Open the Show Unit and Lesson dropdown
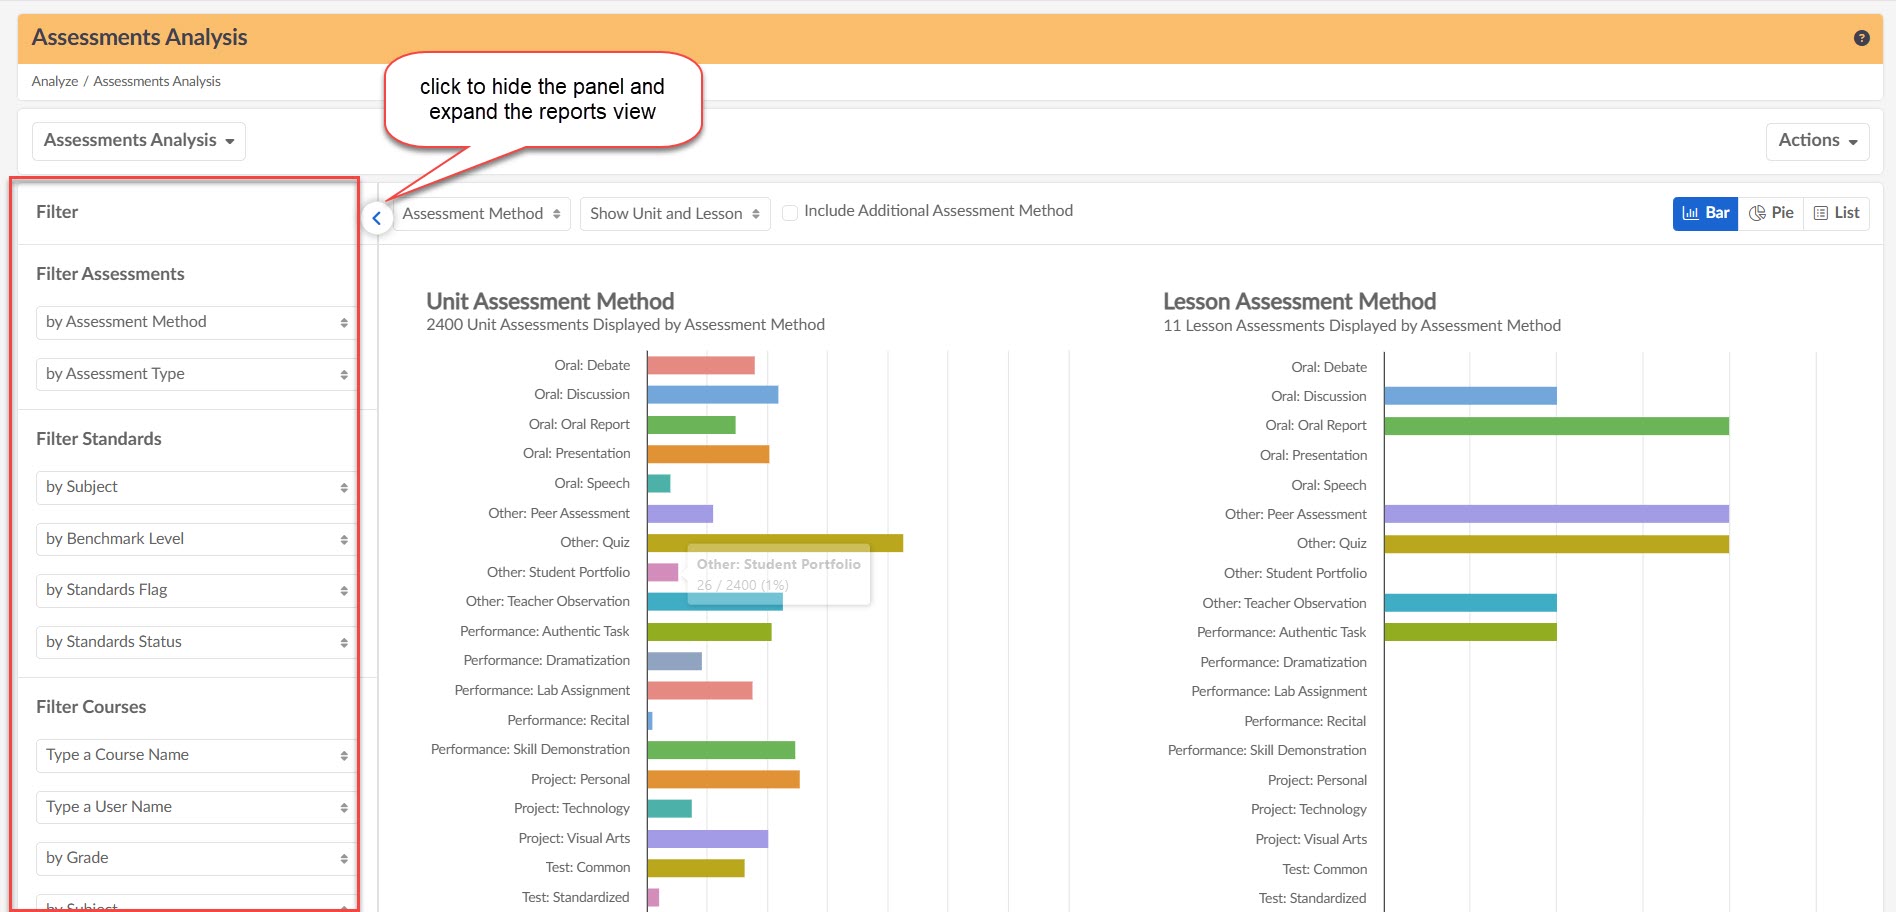 coord(675,214)
